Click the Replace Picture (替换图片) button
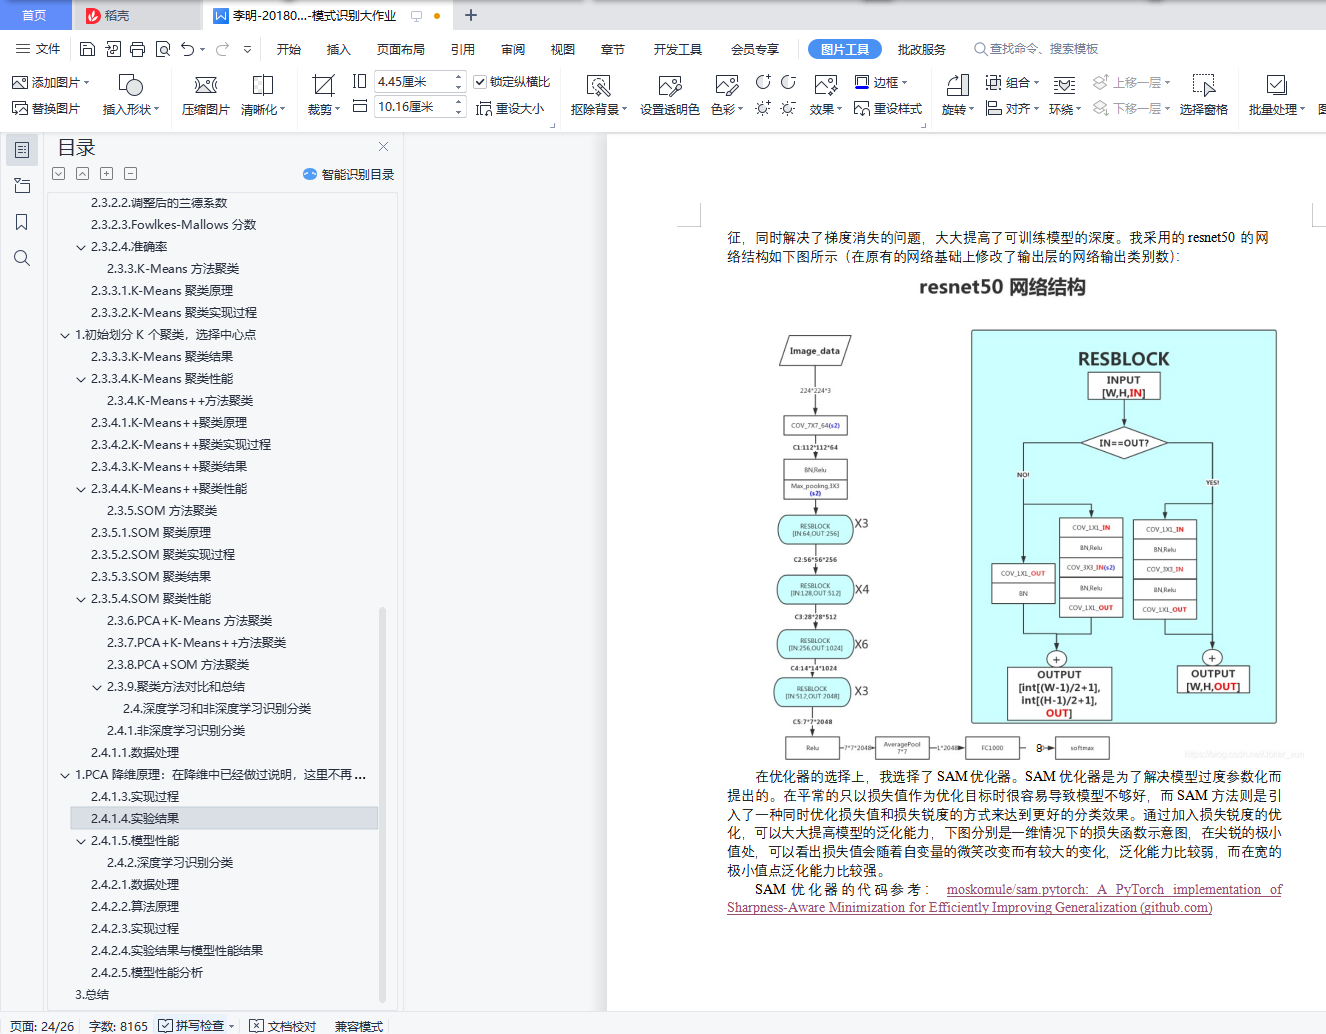The height and width of the screenshot is (1034, 1326). pos(46,108)
